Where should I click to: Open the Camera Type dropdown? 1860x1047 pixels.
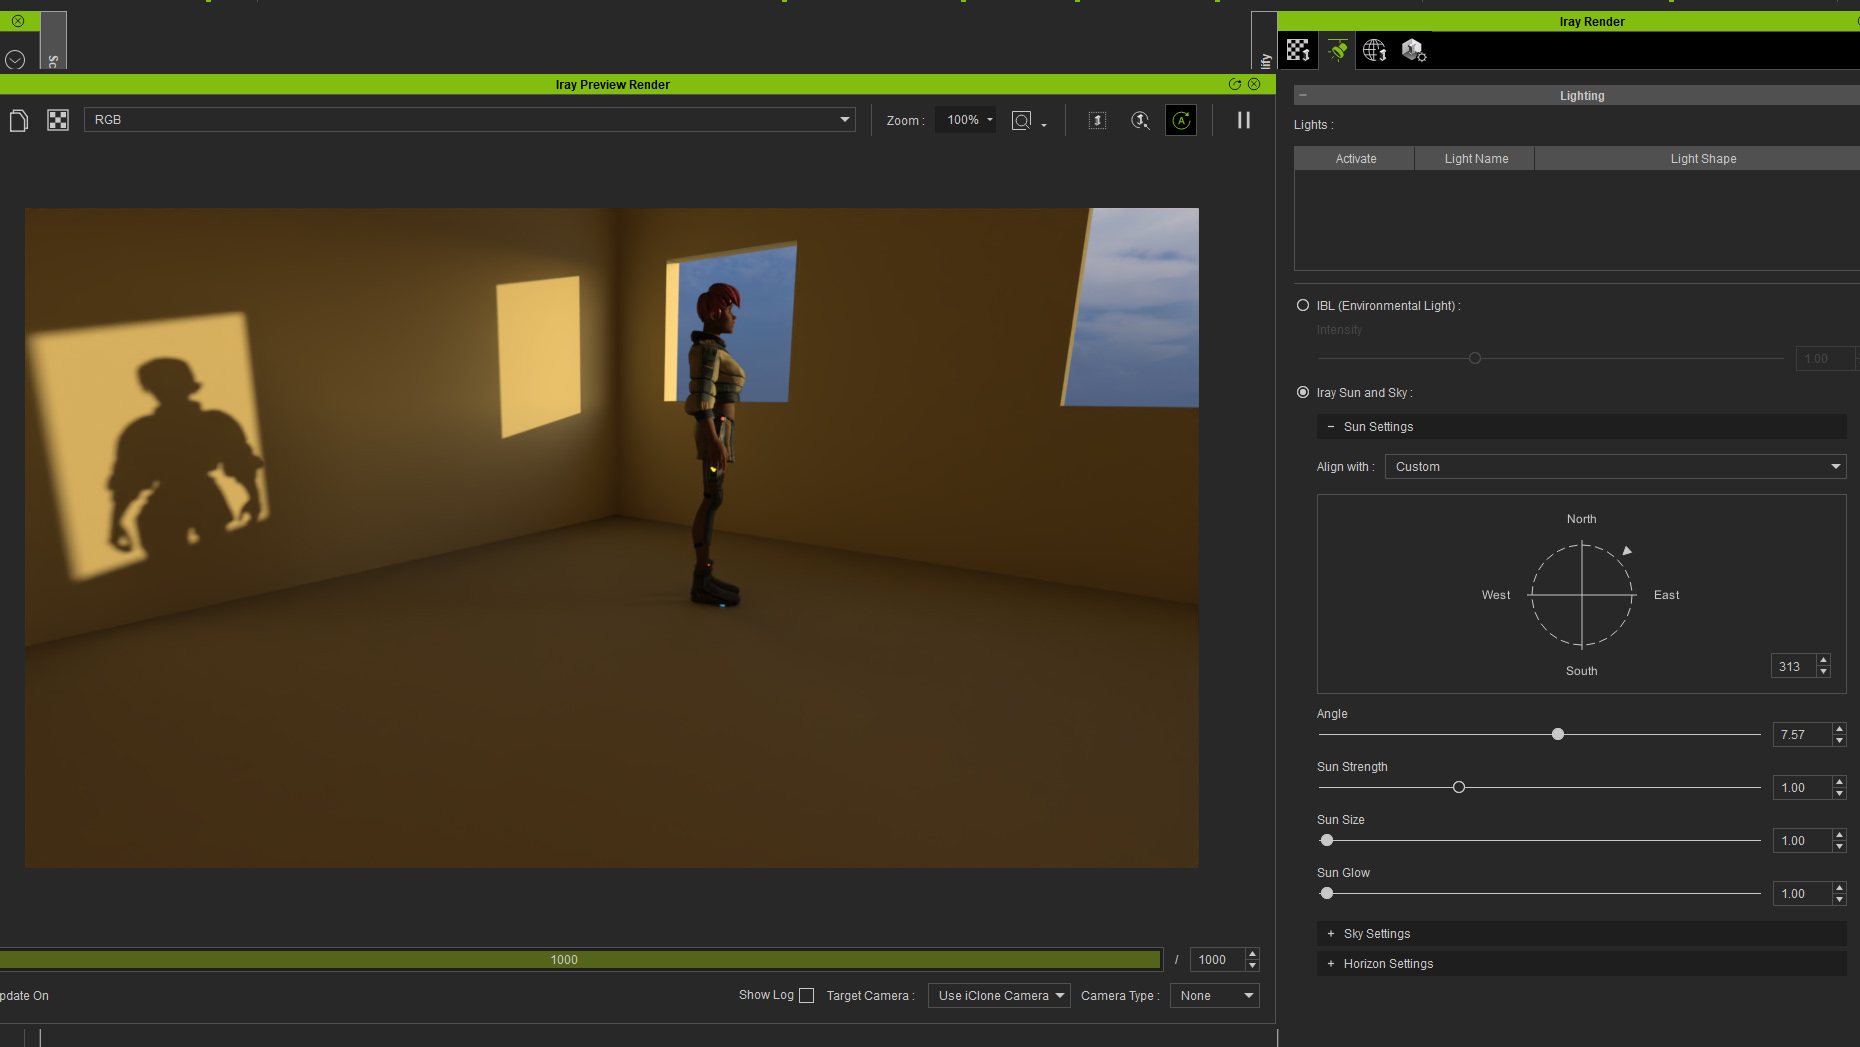(x=1214, y=996)
